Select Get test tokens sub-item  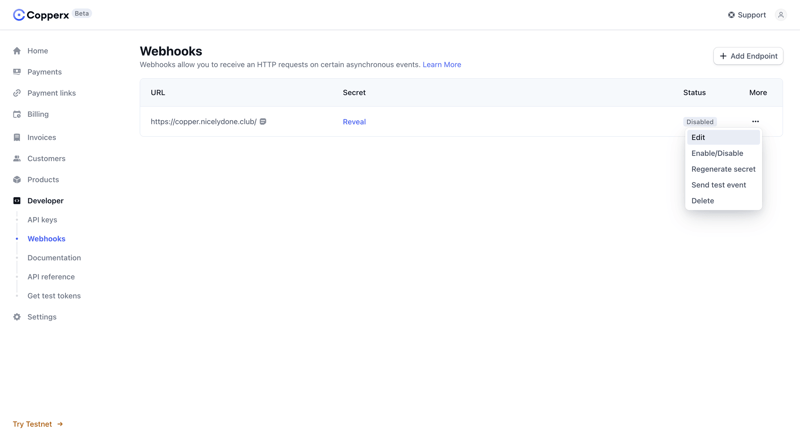tap(54, 296)
